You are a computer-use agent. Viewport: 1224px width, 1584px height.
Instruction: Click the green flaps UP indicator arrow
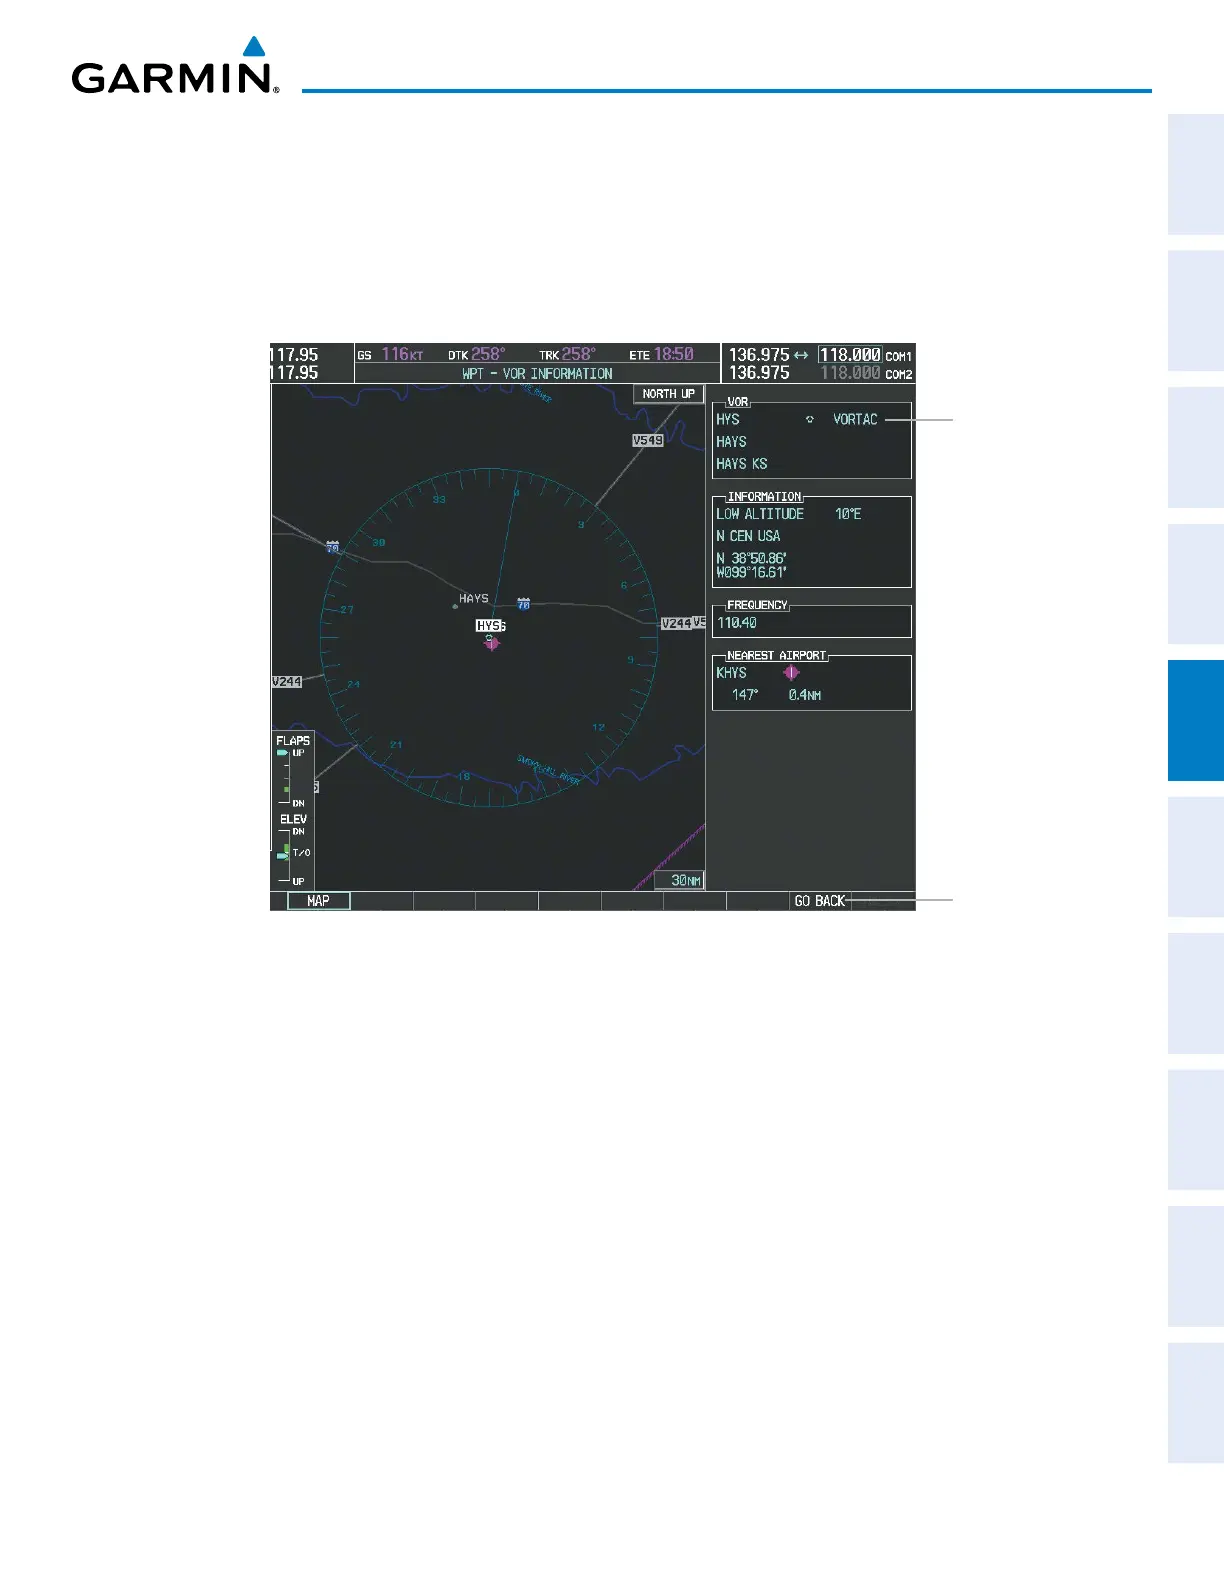point(283,752)
